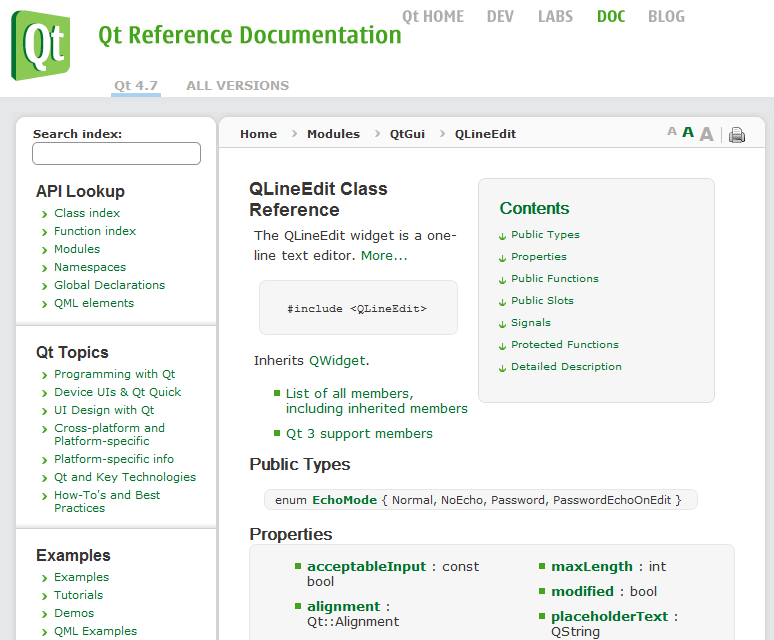Screen dimensions: 774x640
Task: Go to Home breadcrumb
Action: click(259, 134)
